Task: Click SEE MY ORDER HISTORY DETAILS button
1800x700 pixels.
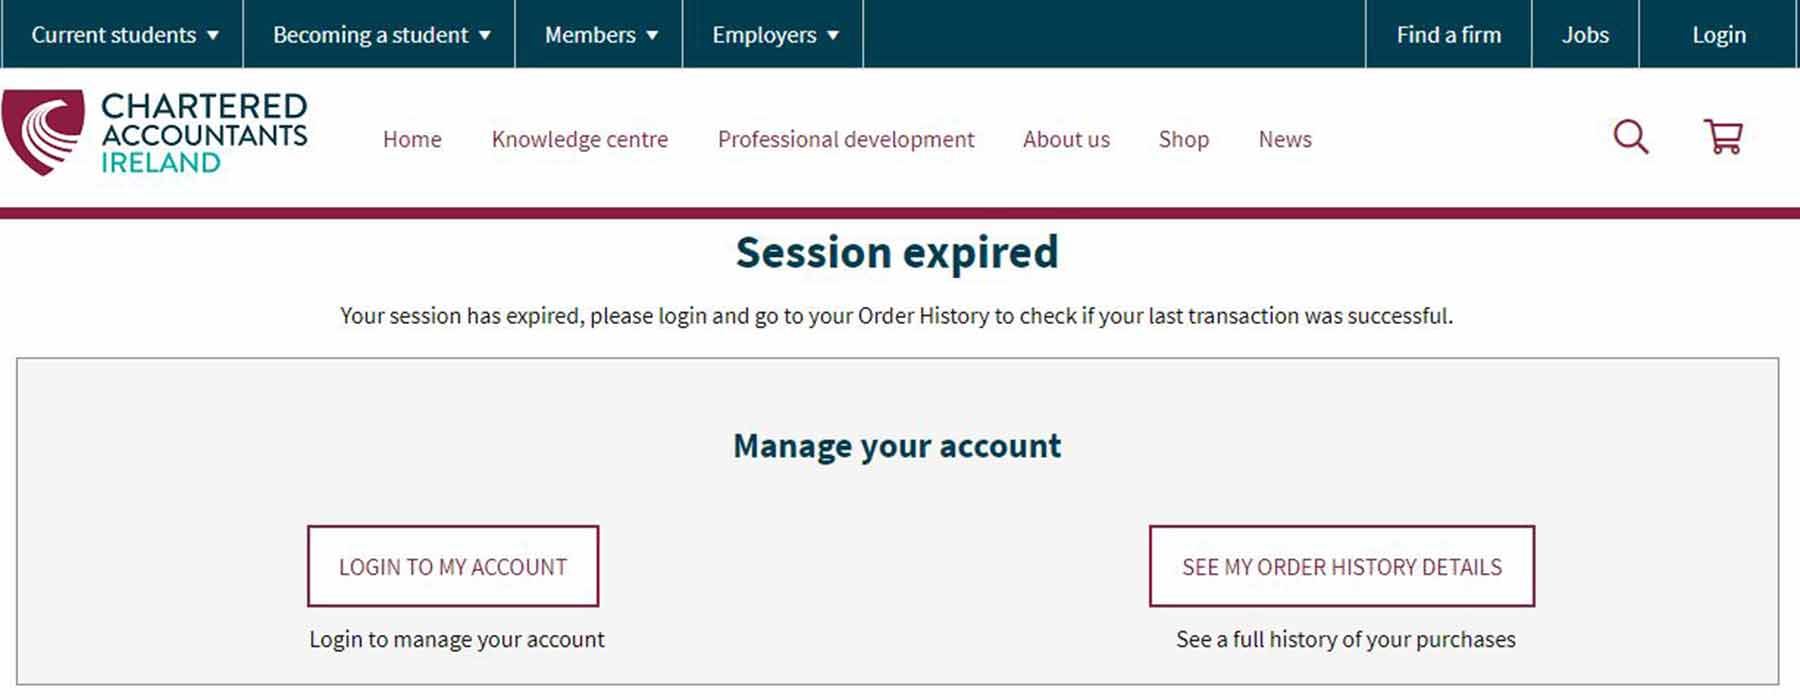Action: click(x=1341, y=566)
